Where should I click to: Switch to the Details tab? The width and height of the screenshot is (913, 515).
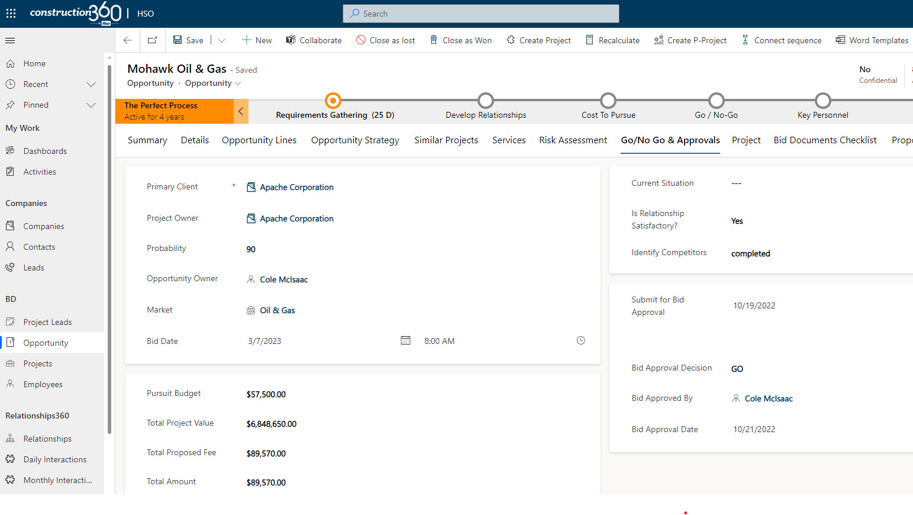[194, 140]
